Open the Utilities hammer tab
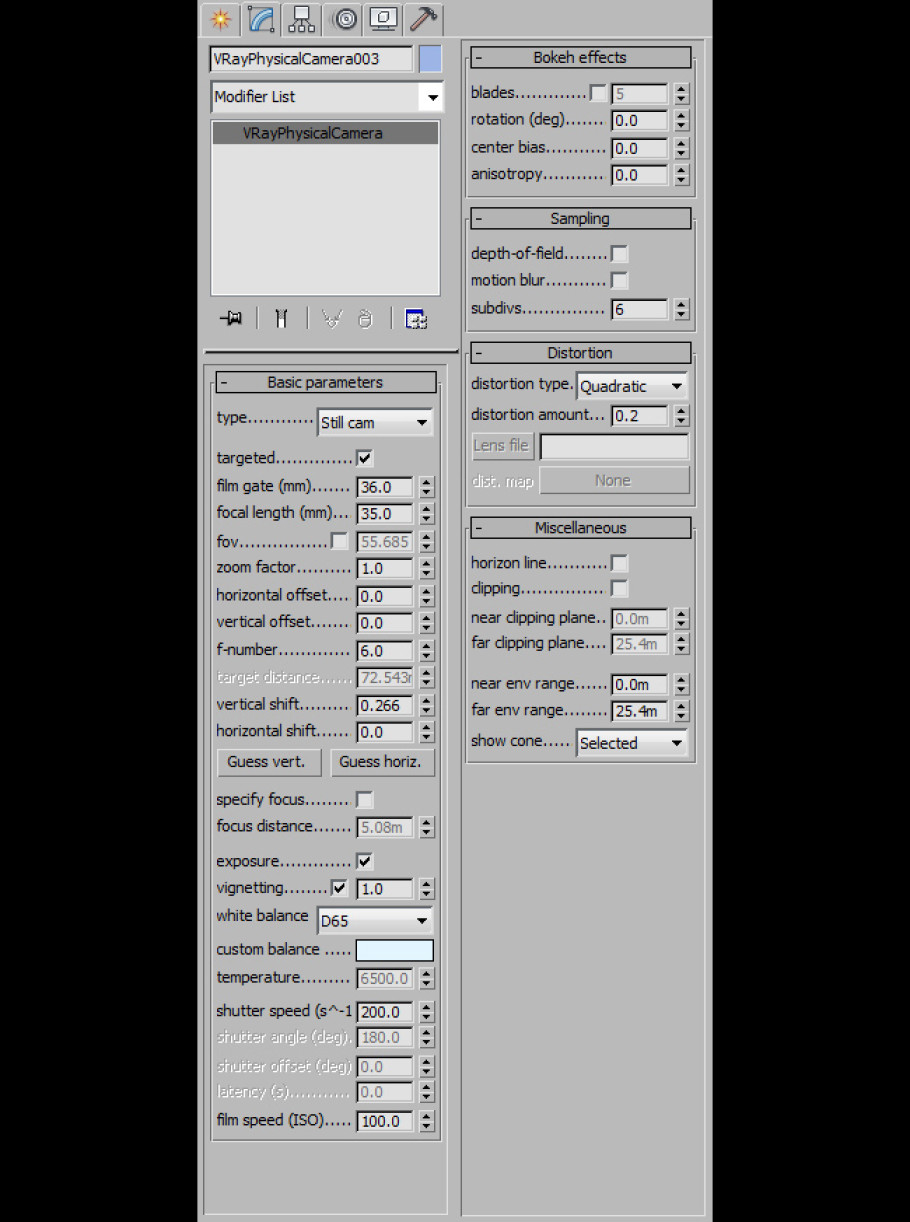Image resolution: width=910 pixels, height=1222 pixels. pyautogui.click(x=424, y=19)
